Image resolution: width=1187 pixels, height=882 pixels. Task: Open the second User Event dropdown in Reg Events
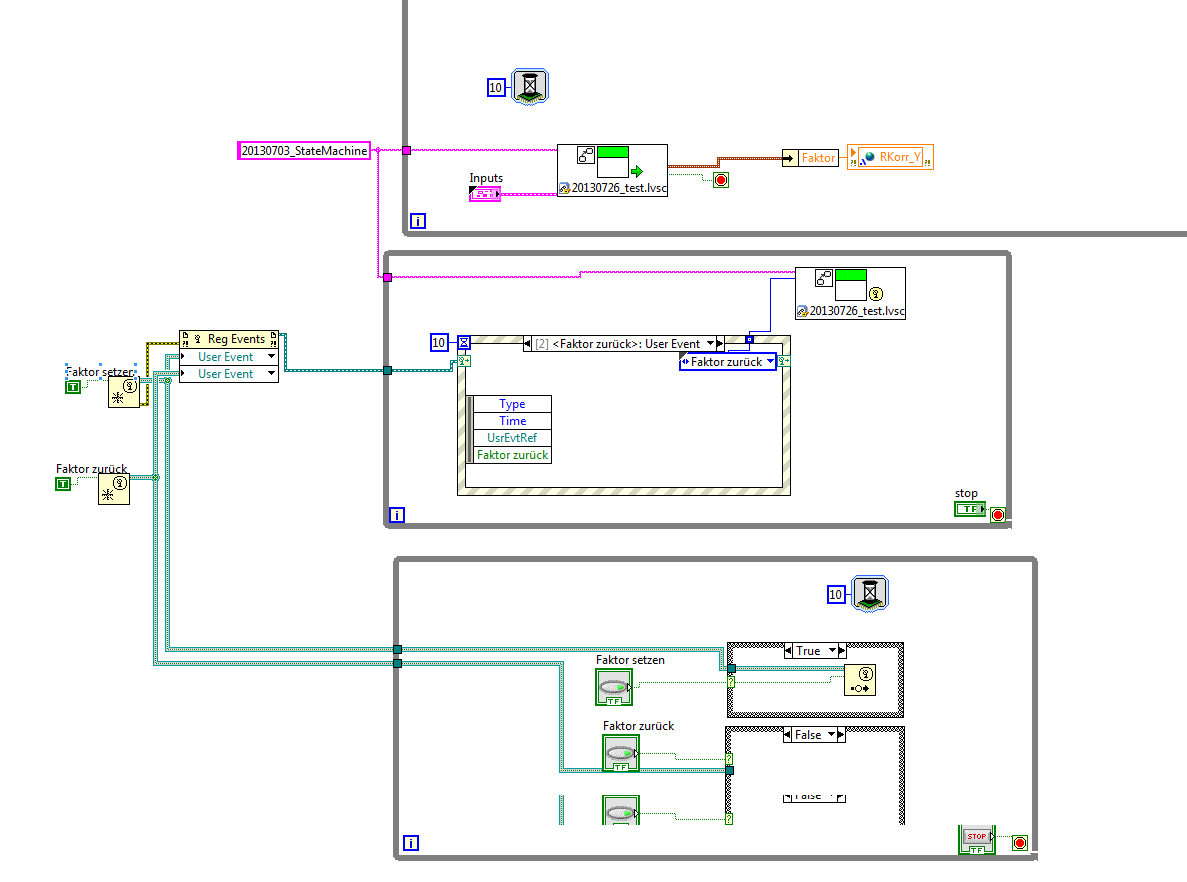(x=271, y=373)
